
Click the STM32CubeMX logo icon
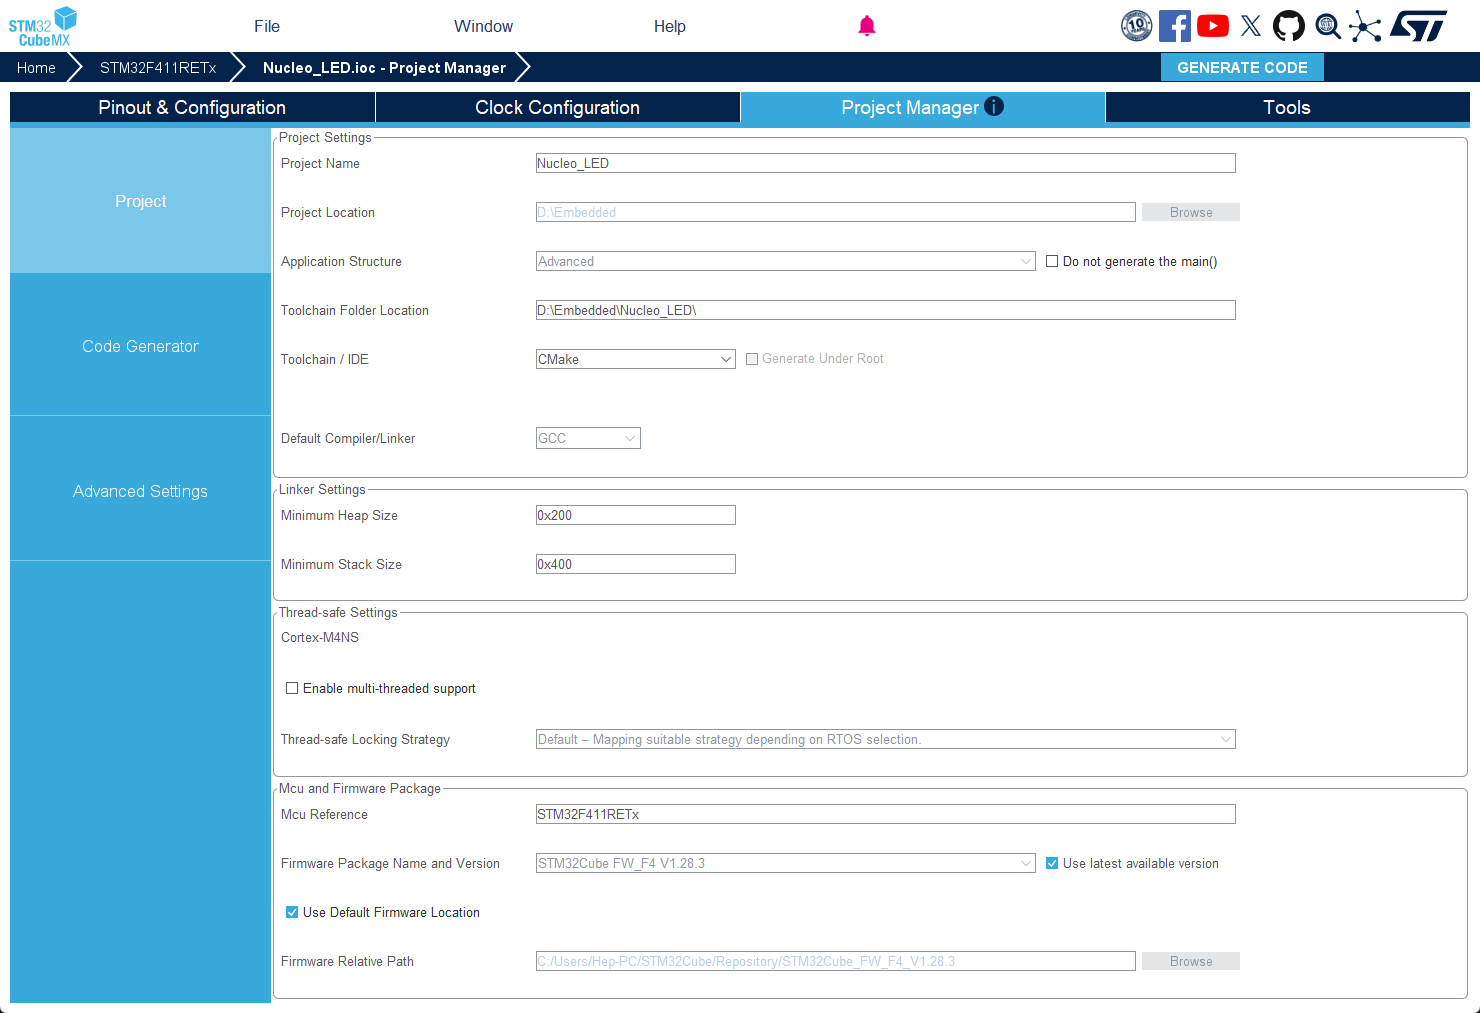point(43,26)
